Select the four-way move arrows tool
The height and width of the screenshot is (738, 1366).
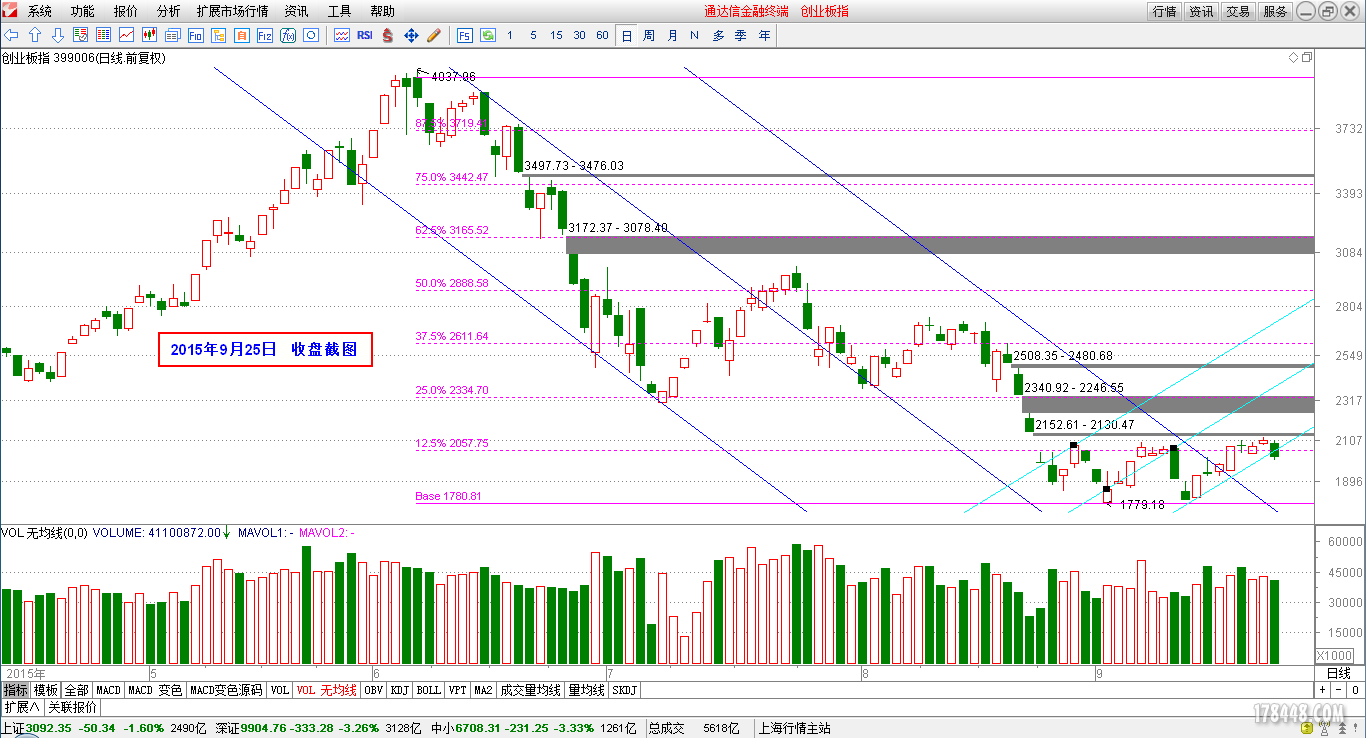click(x=411, y=35)
